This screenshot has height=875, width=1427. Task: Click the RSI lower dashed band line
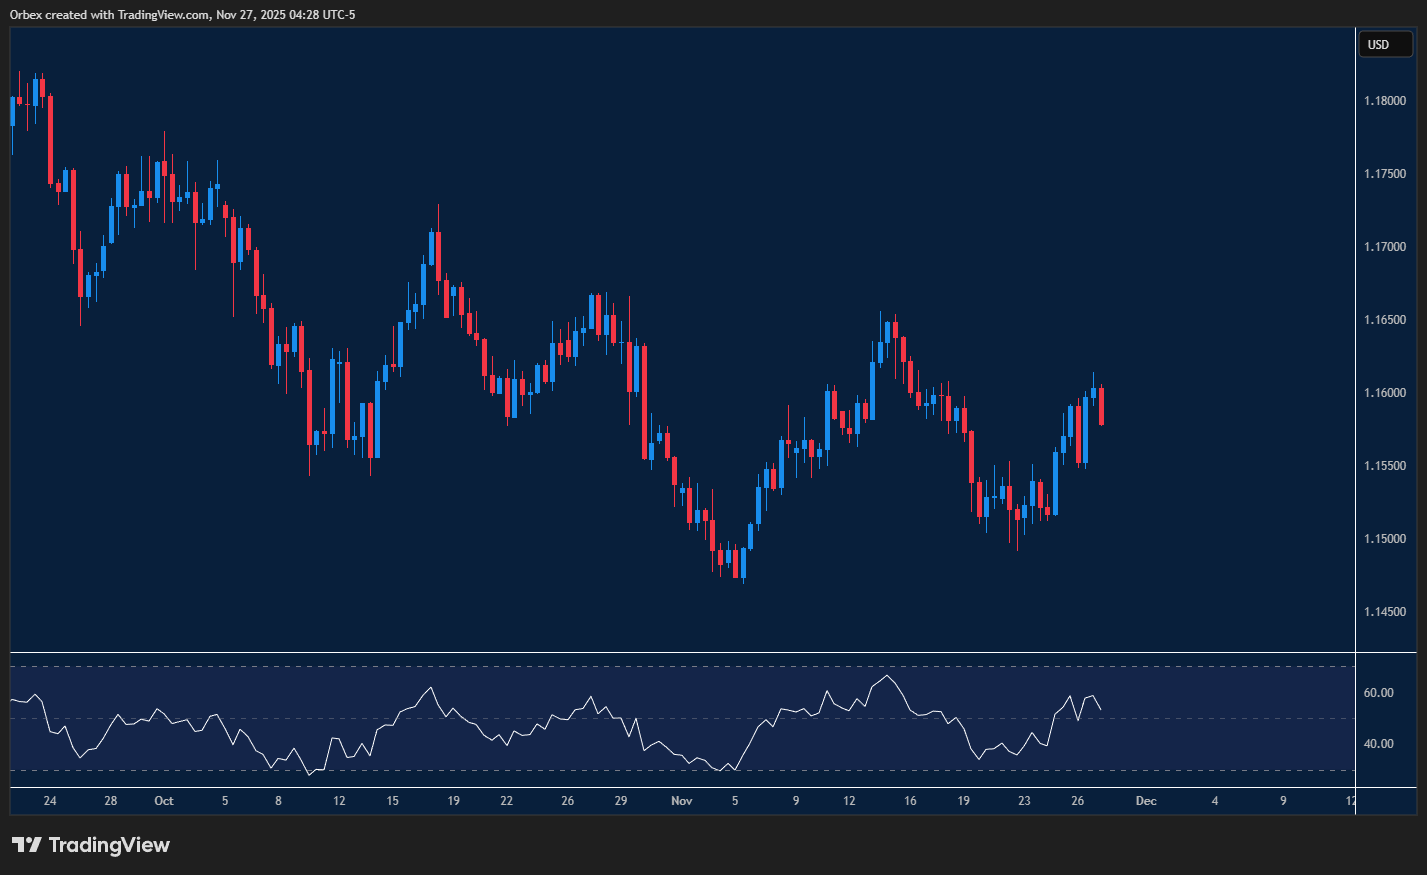coord(680,770)
